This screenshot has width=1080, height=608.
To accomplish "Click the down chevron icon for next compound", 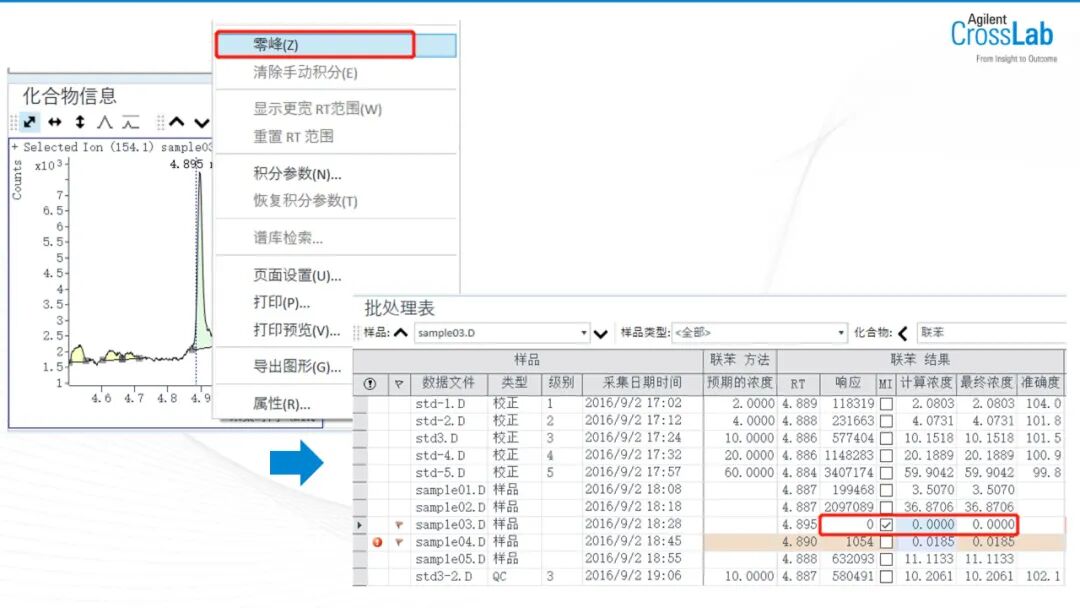I will (202, 122).
